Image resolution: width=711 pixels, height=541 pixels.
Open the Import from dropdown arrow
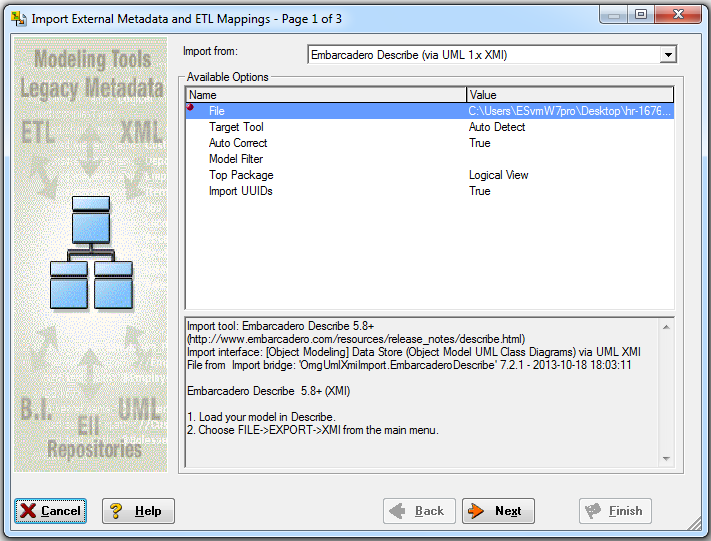tap(667, 55)
